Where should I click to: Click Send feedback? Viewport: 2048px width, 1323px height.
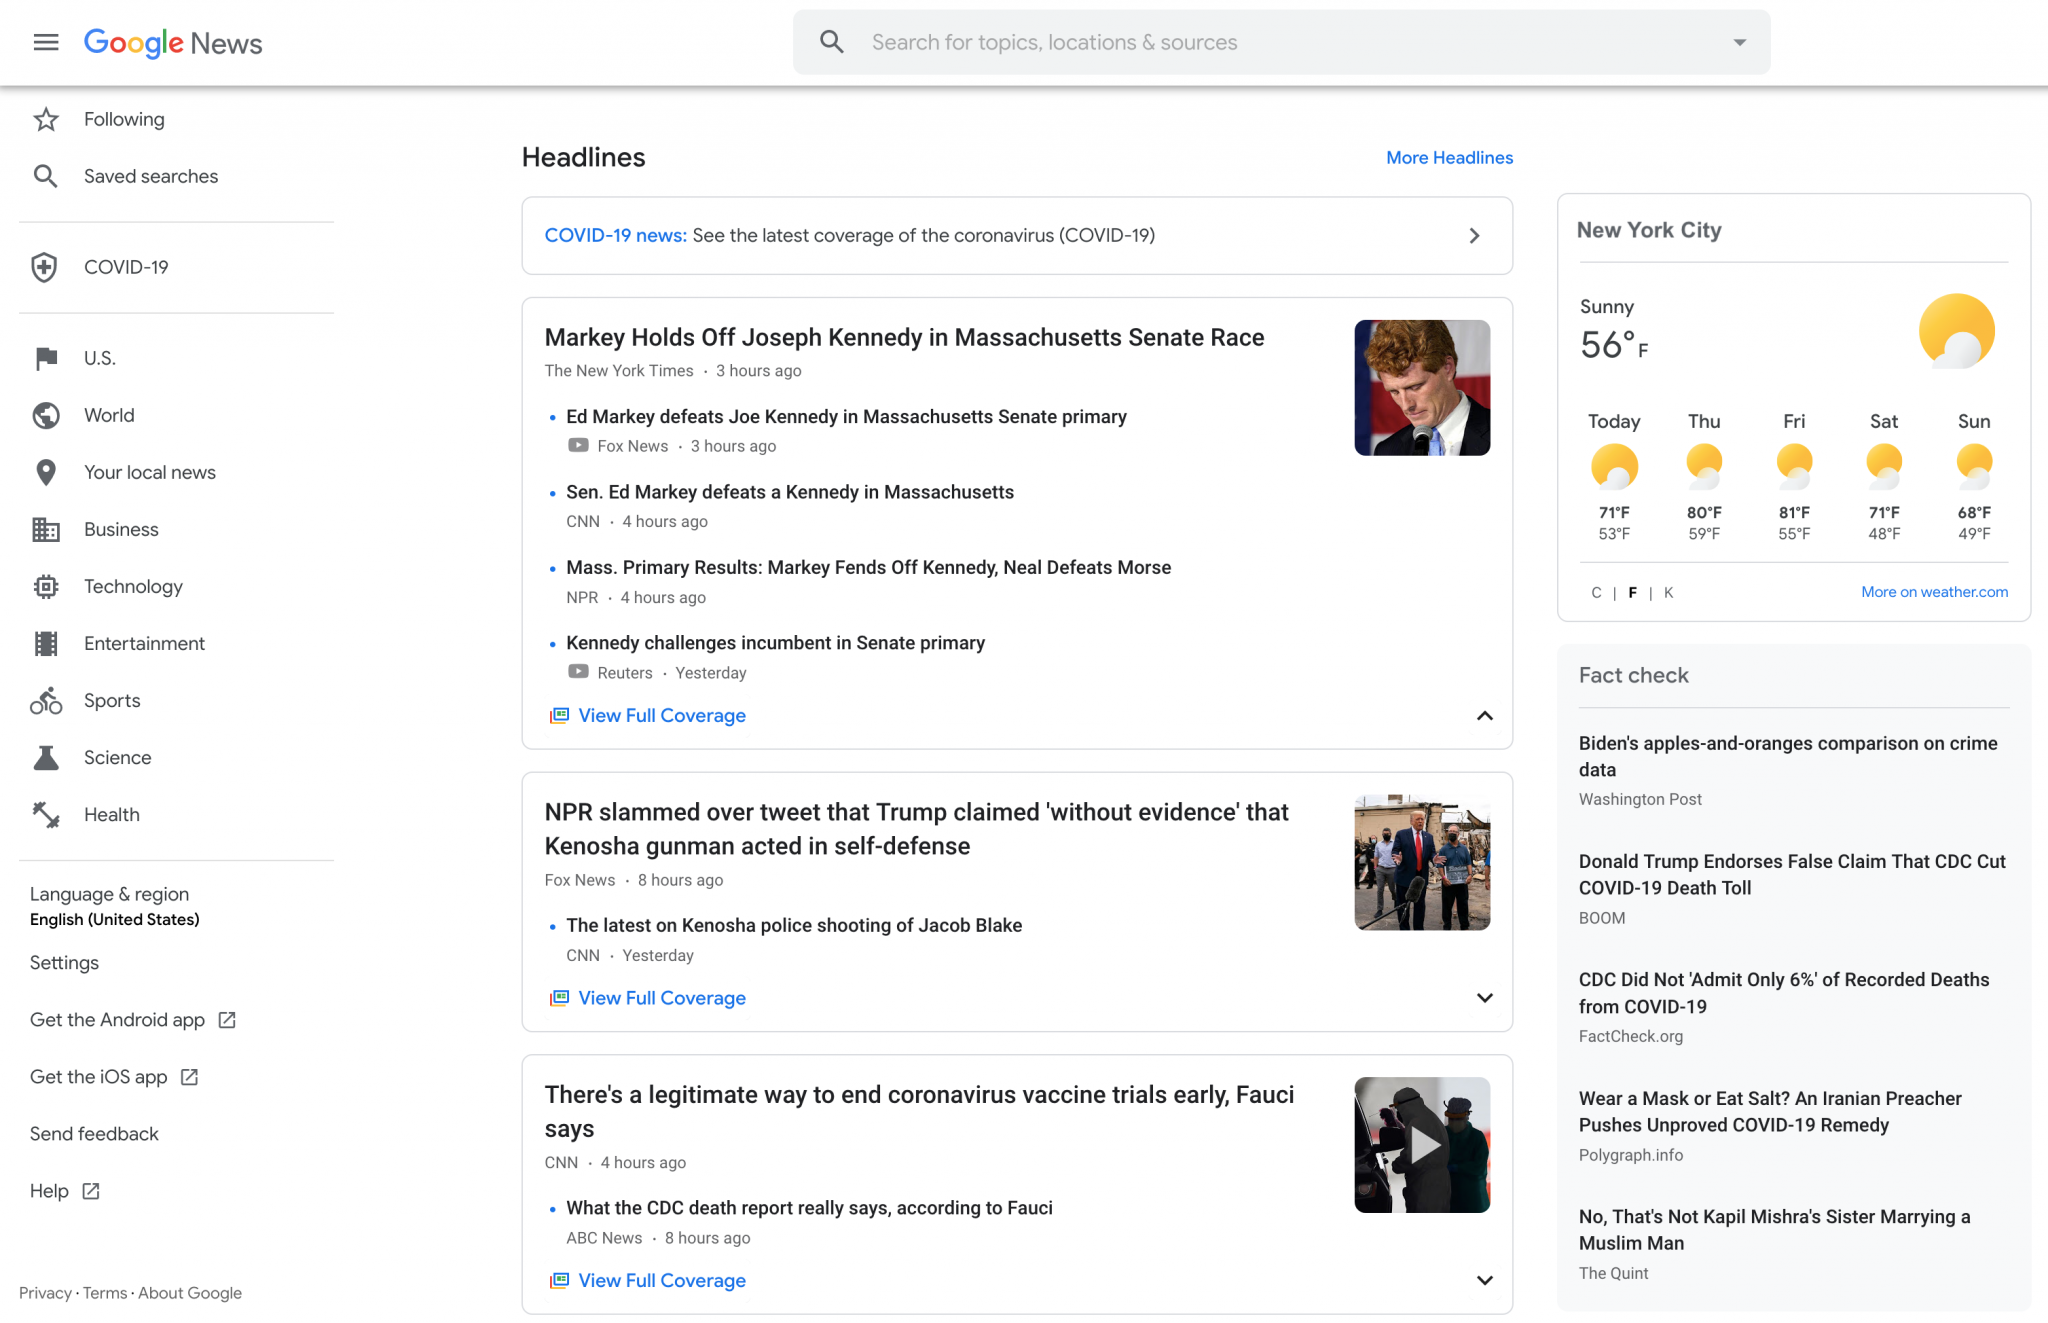pos(94,1133)
